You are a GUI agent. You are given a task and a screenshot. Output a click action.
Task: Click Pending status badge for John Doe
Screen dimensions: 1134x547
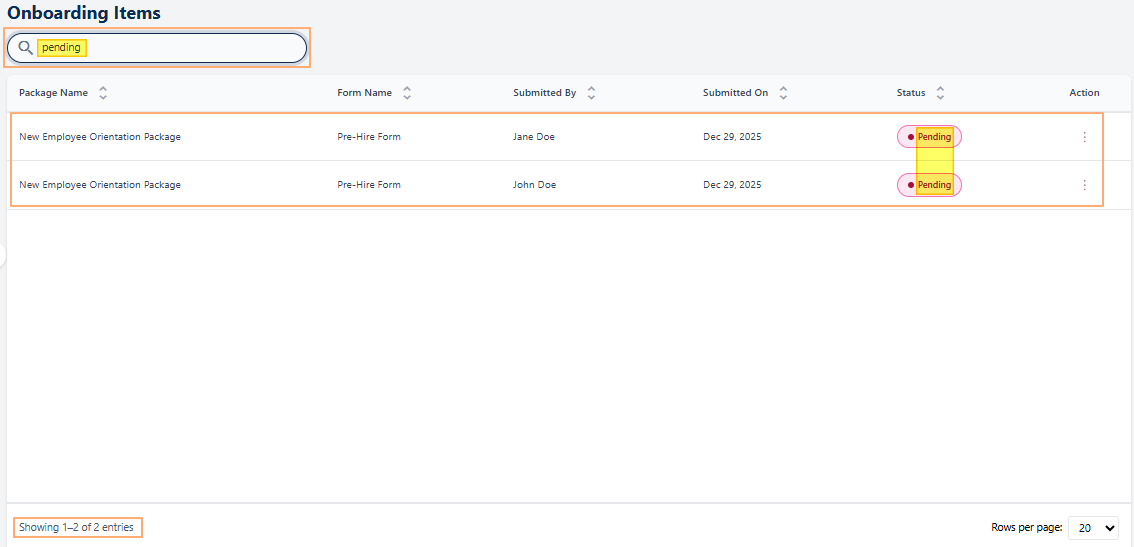929,185
